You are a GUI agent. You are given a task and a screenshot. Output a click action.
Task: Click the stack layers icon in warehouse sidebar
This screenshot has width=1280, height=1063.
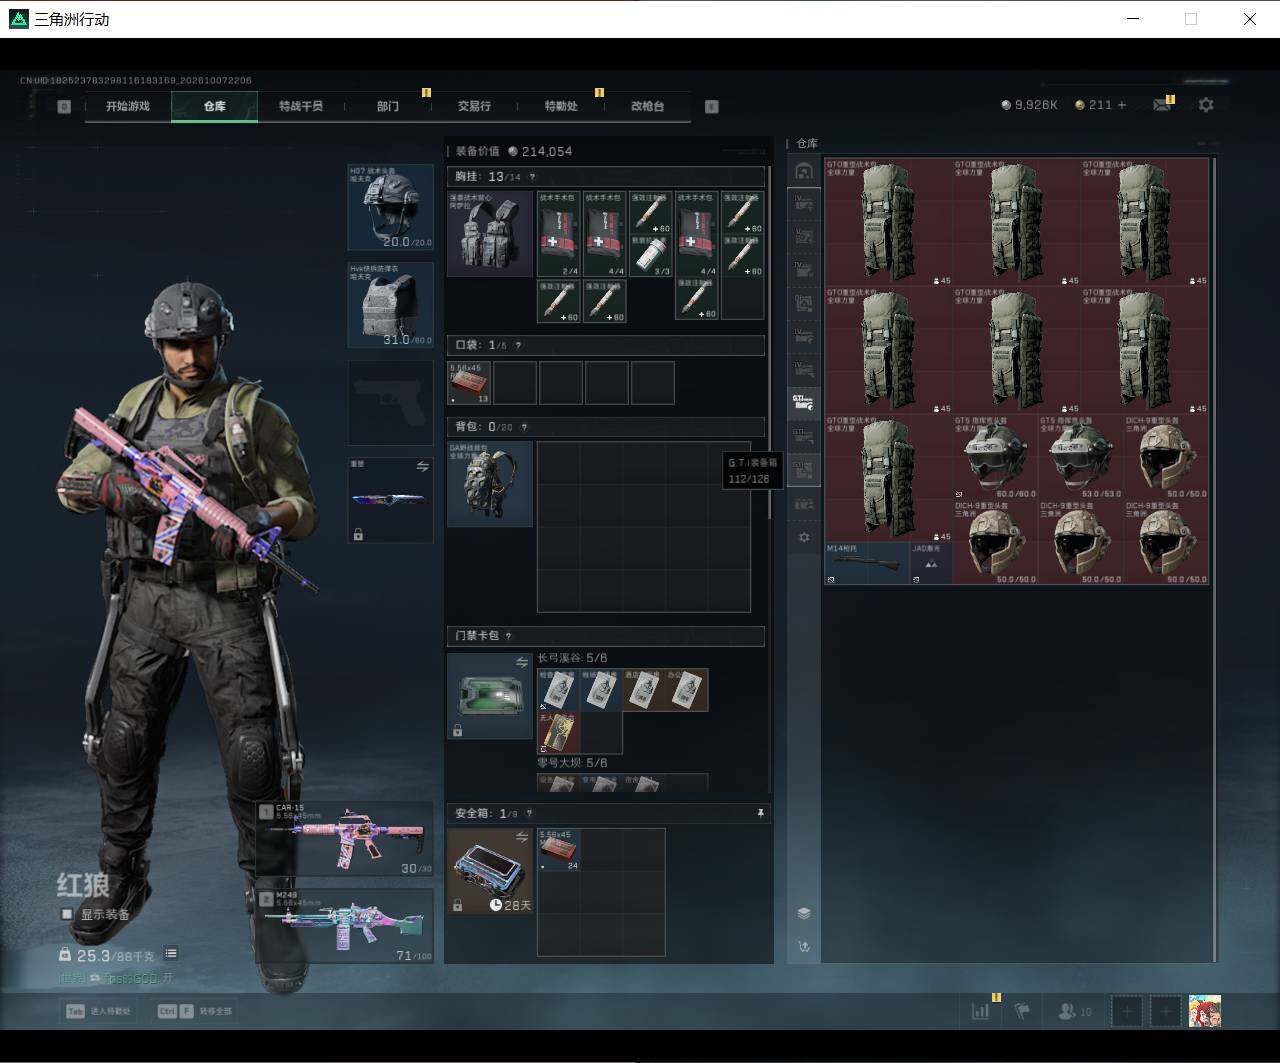[x=804, y=913]
